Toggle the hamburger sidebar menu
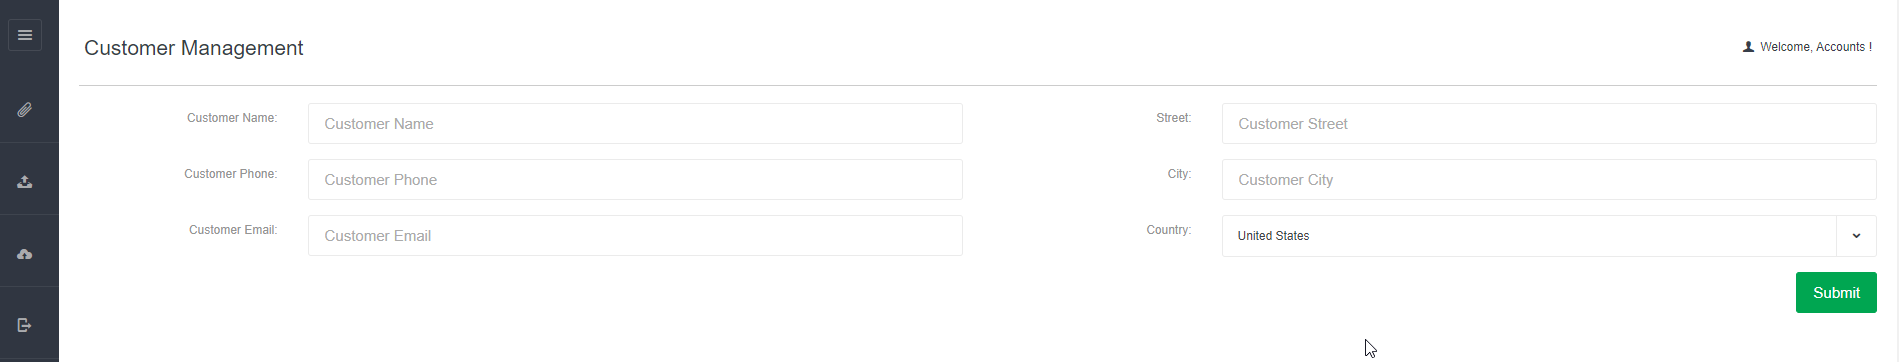 coord(25,35)
